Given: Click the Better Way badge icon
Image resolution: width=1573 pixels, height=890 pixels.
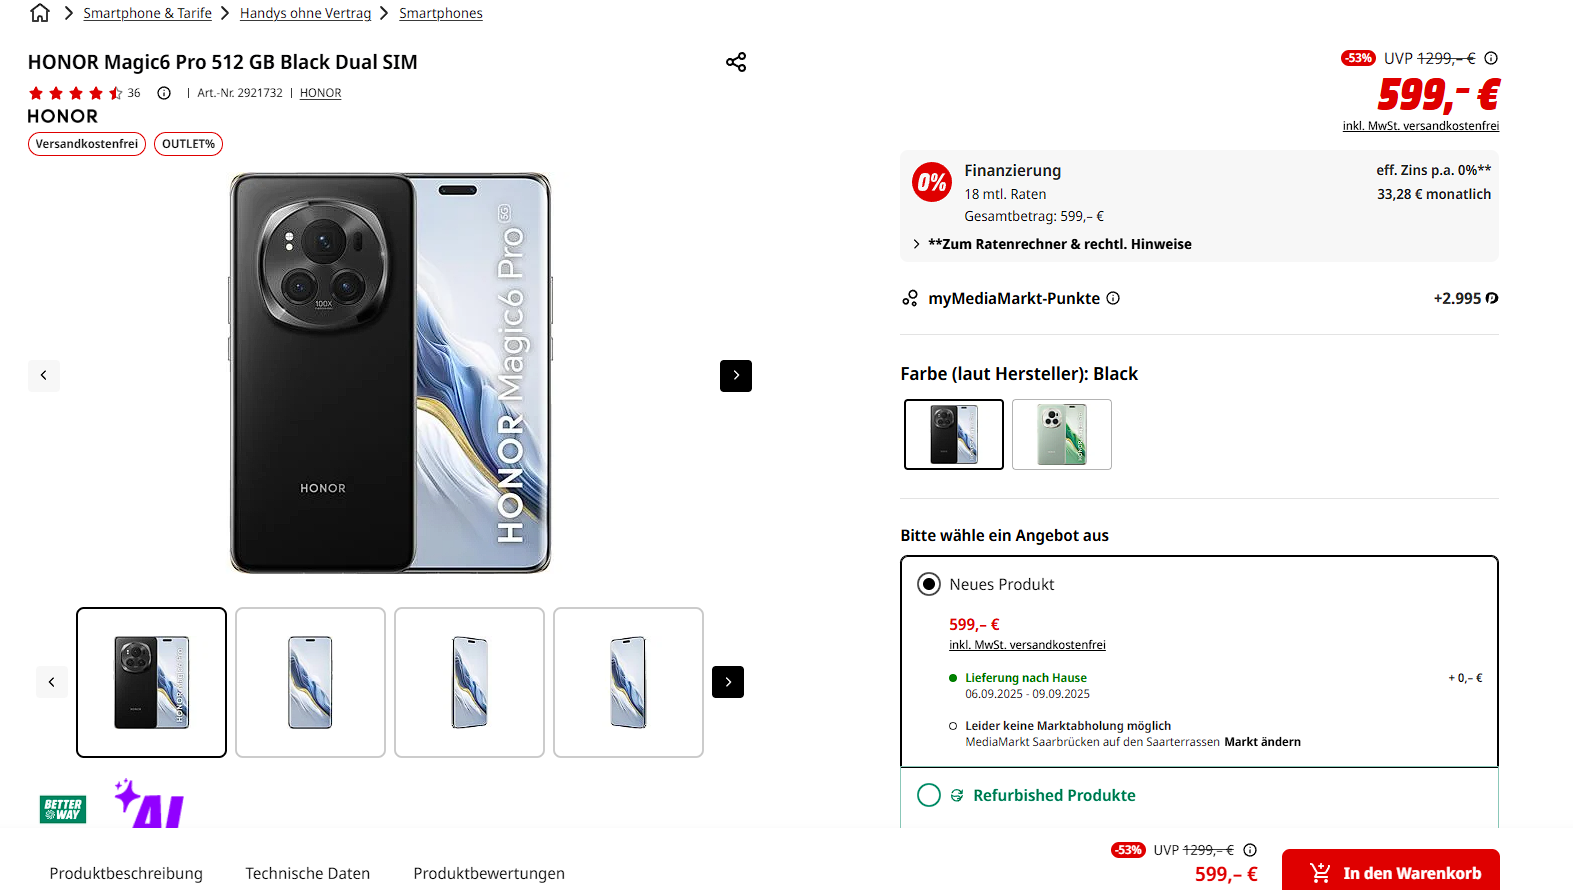Looking at the screenshot, I should [63, 809].
